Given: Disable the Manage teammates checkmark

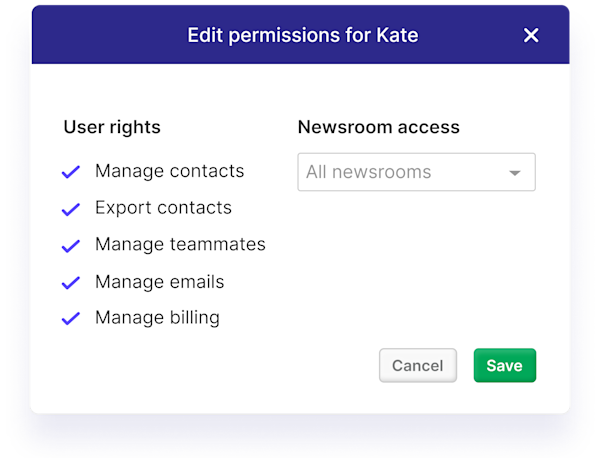Looking at the screenshot, I should (x=71, y=246).
